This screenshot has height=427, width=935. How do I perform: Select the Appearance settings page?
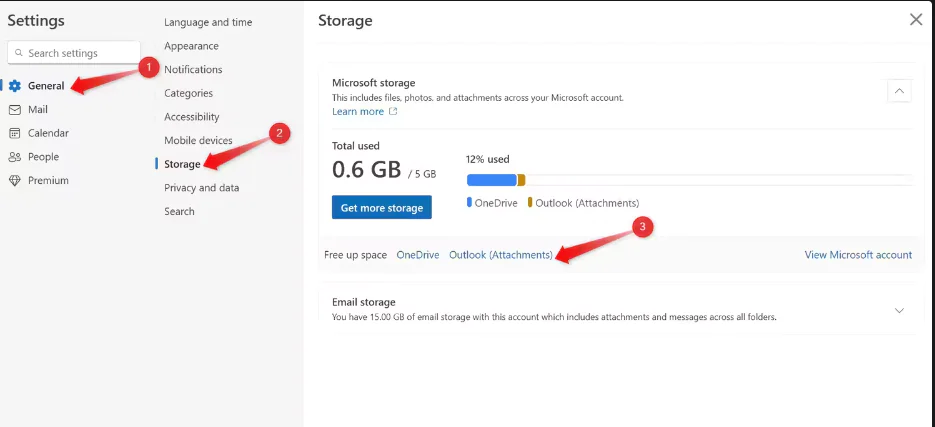[191, 46]
